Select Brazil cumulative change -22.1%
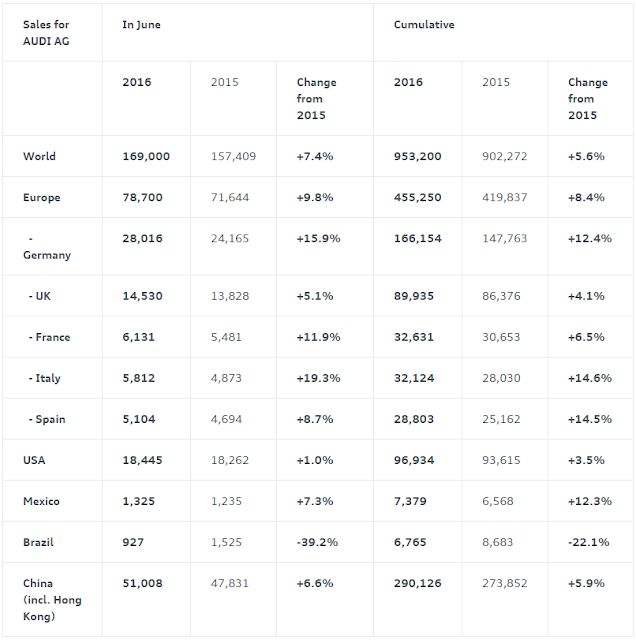Screen dimensions: 636x640 point(589,542)
